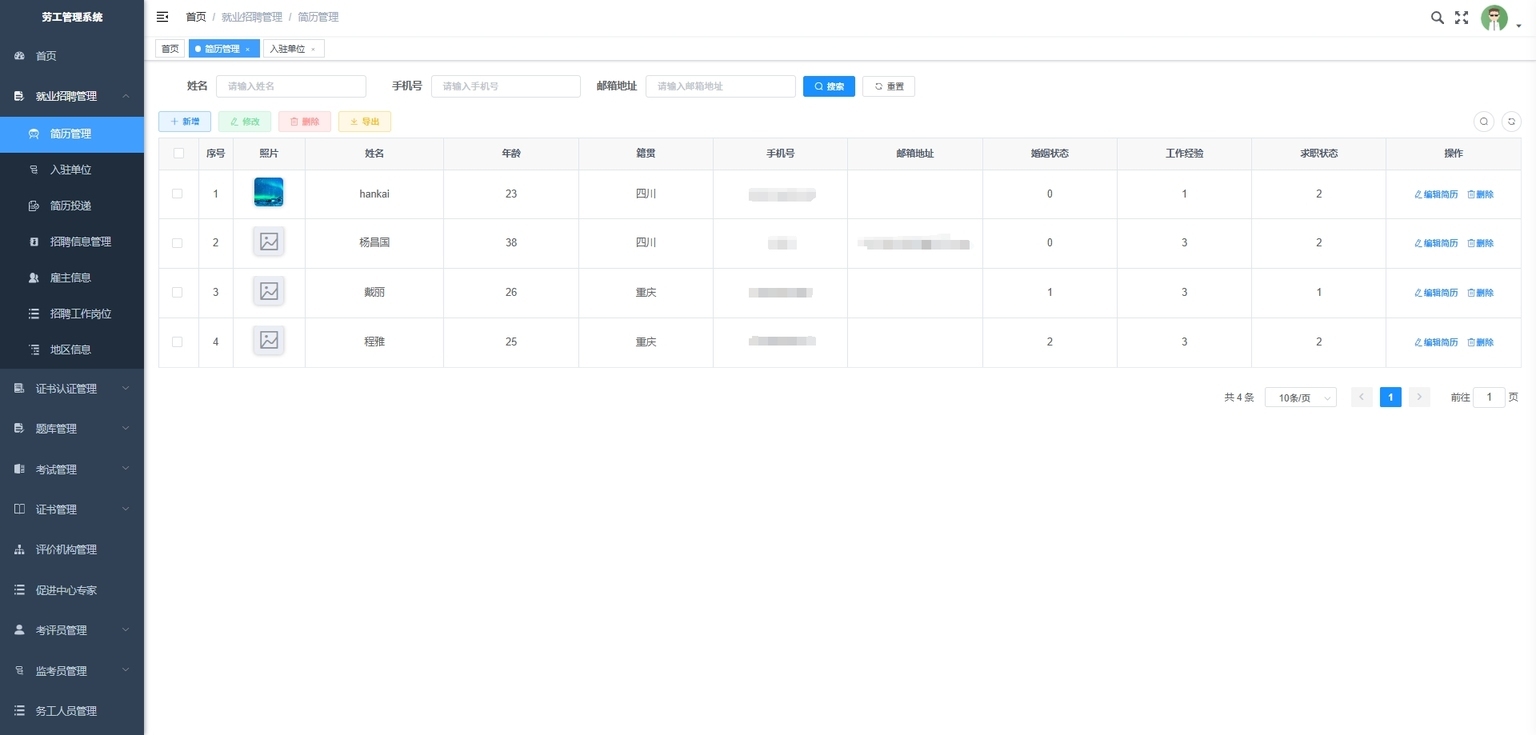Open the header search magnifier icon

point(1437,17)
